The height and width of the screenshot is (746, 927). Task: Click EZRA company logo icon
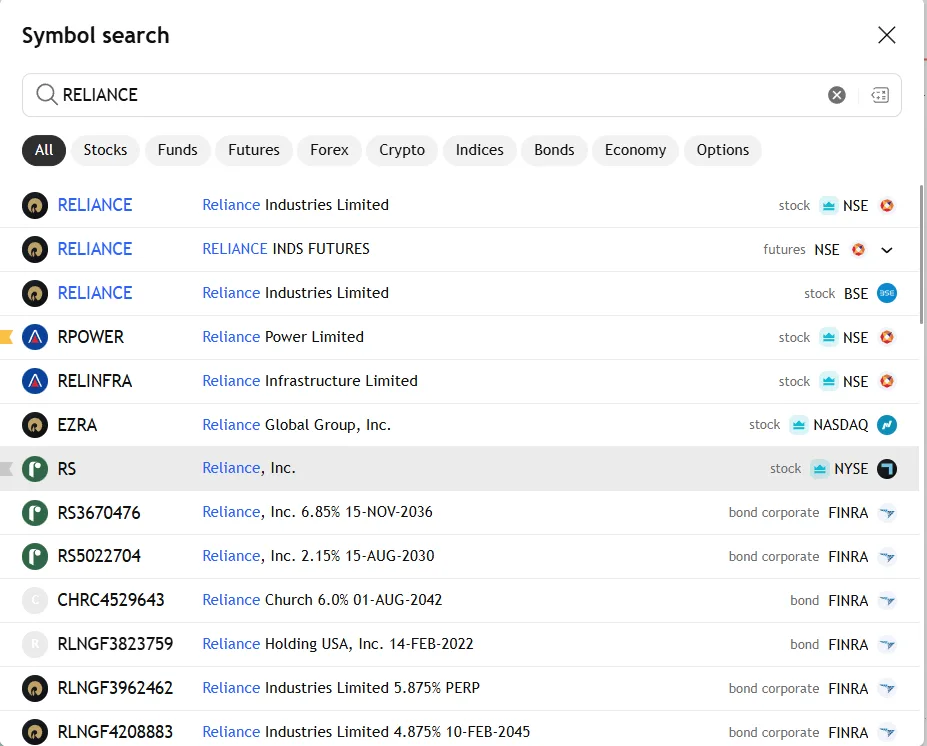(35, 425)
